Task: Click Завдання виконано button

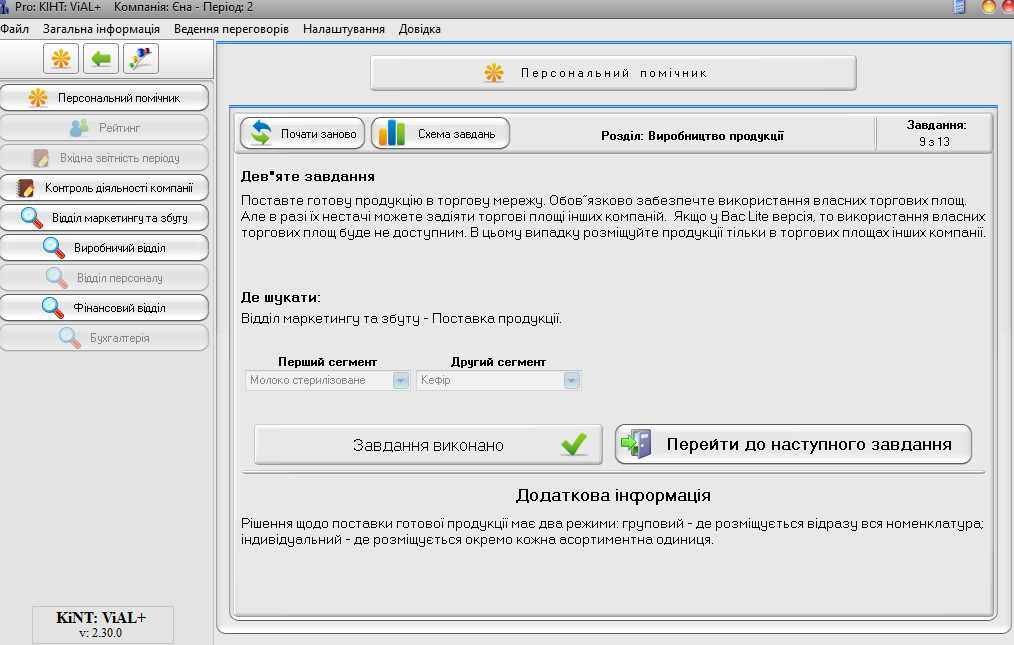Action: (428, 444)
